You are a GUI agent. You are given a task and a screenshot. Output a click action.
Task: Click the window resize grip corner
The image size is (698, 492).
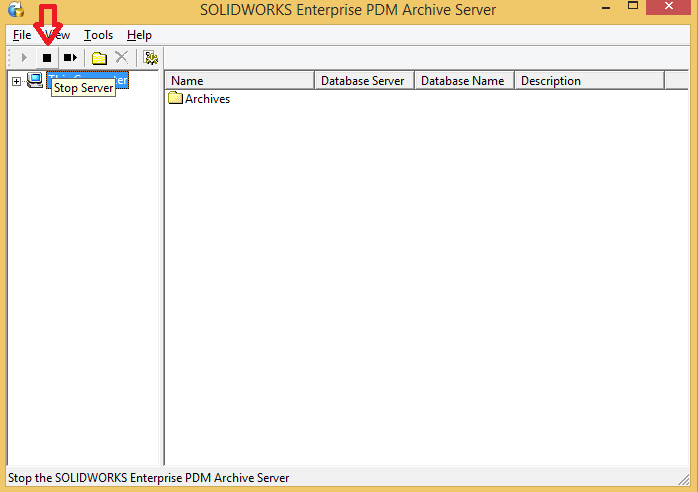684,480
